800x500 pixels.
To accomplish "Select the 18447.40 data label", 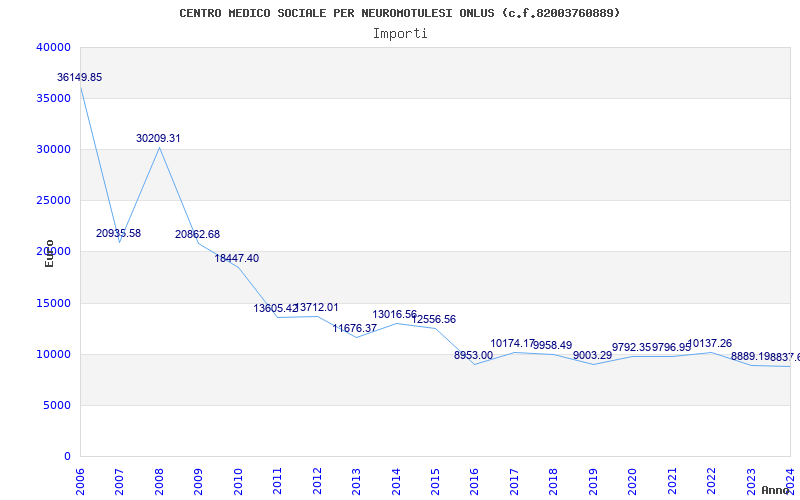I will tap(236, 258).
